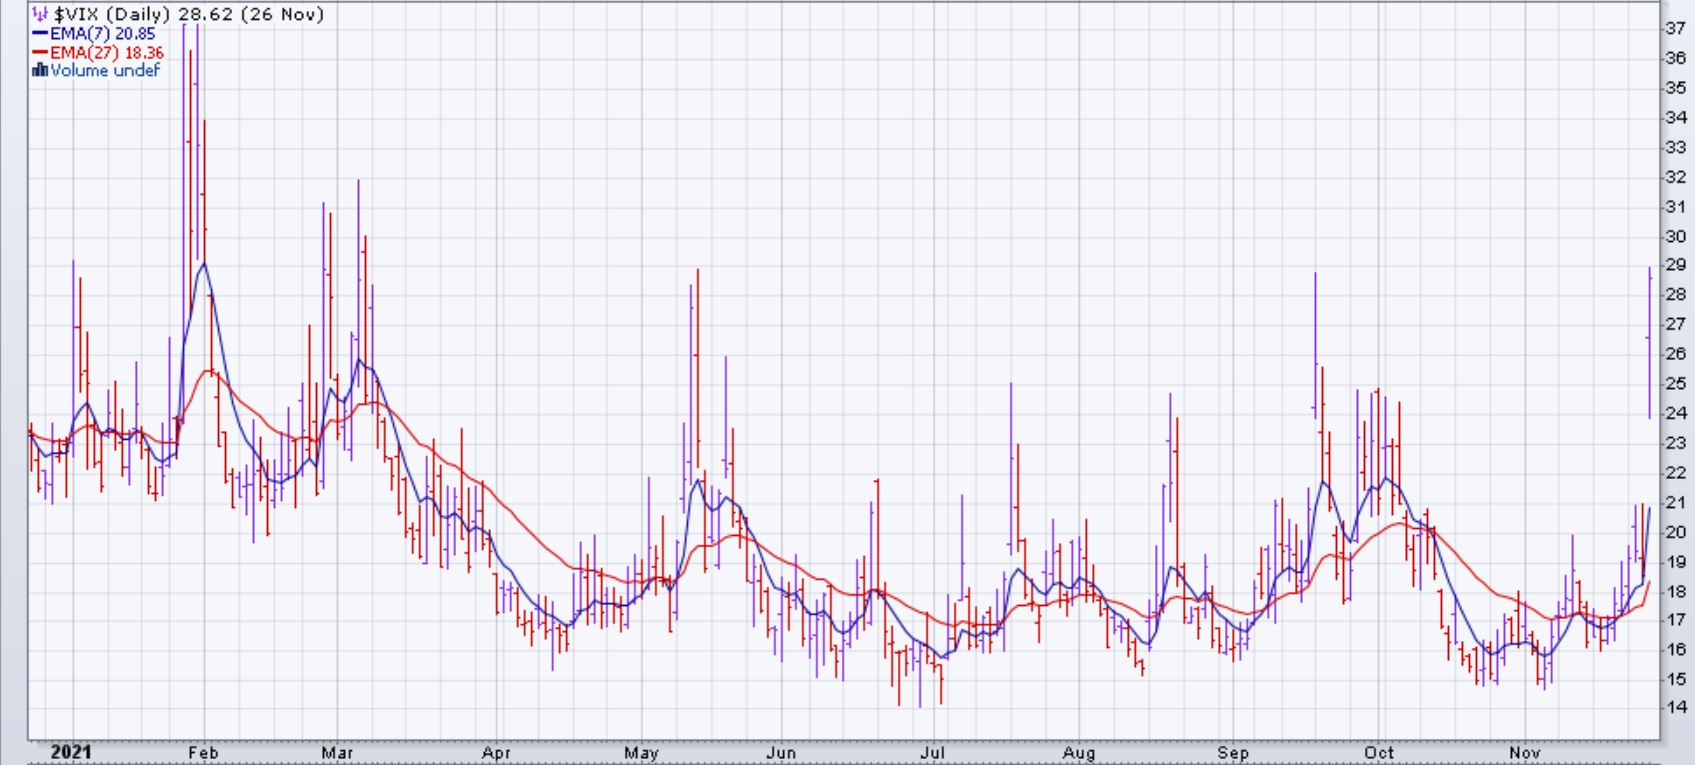Click the blue EMA line's peak near Feb

tap(204, 264)
